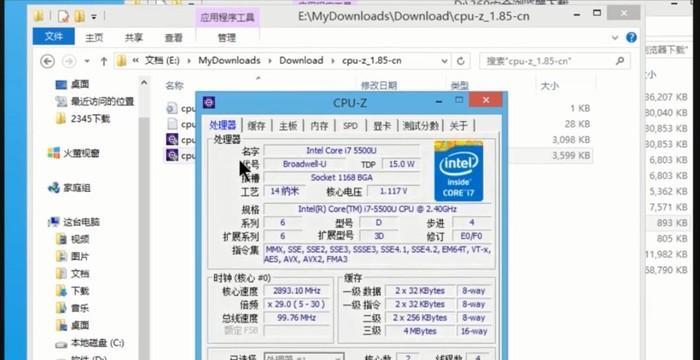The image size is (700, 360).
Task: Open the 文件 ribbon tab
Action: [54, 37]
